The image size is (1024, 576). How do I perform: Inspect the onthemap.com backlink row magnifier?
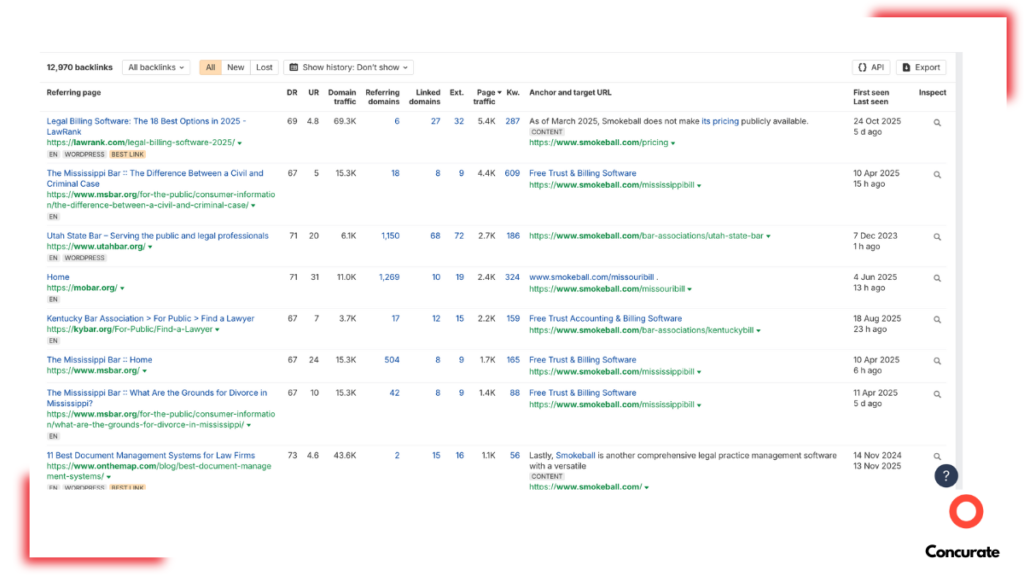936,455
